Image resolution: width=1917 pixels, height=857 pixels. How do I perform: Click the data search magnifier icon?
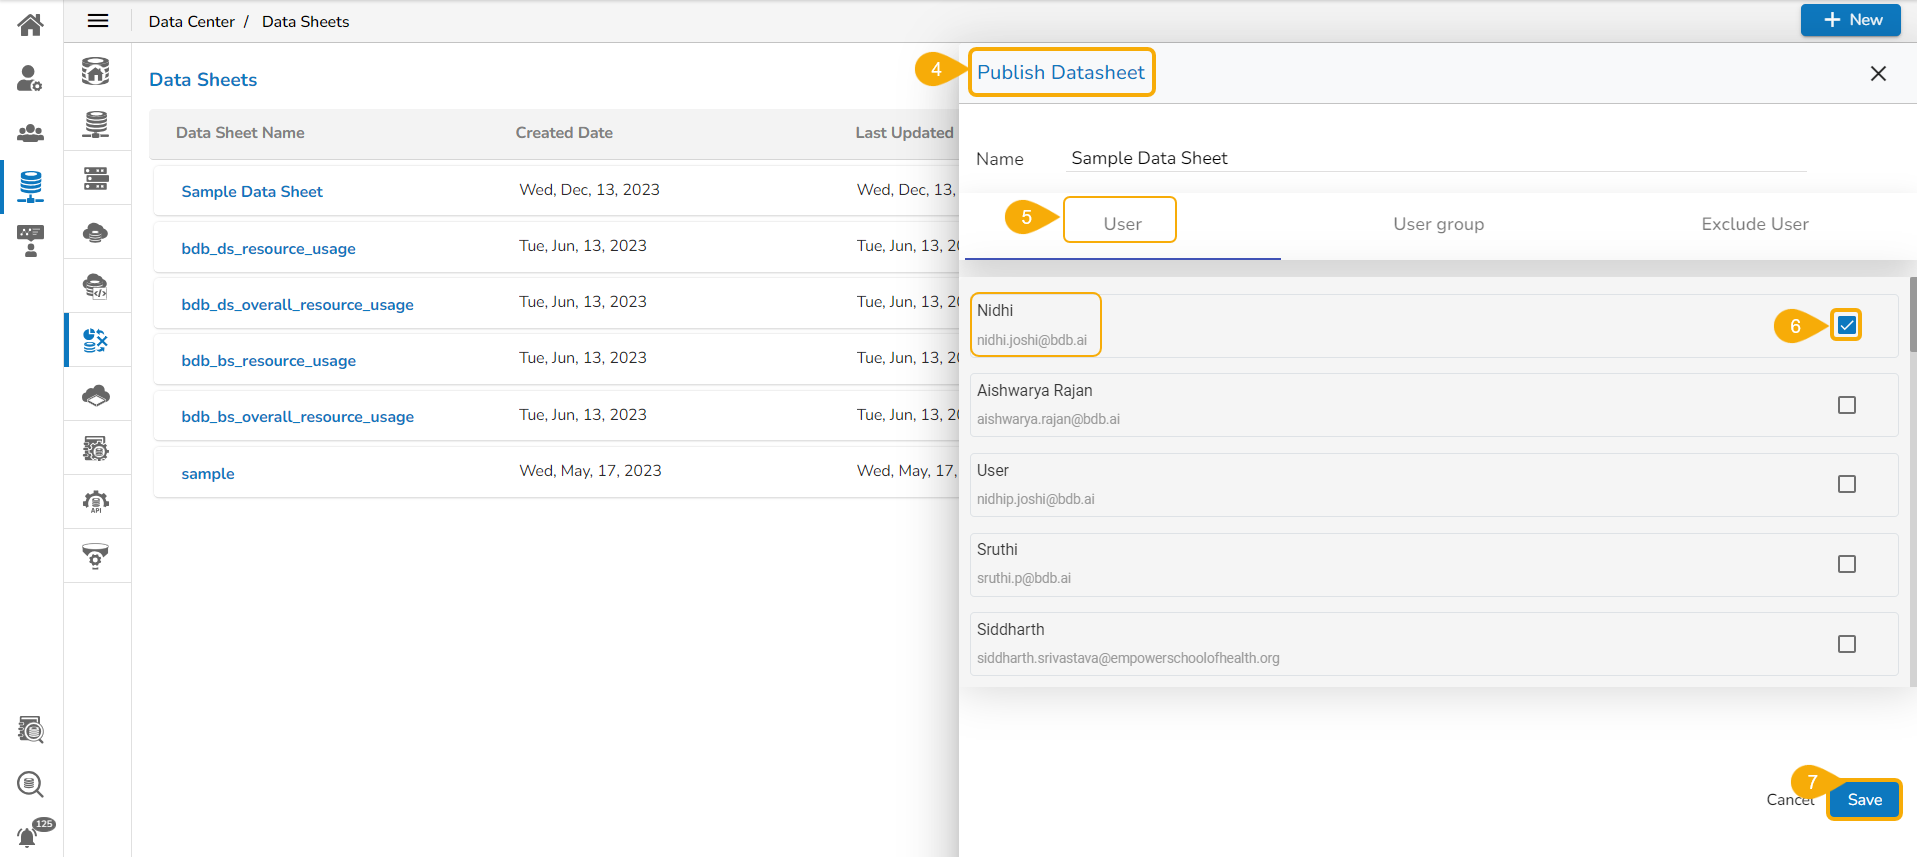pyautogui.click(x=30, y=784)
